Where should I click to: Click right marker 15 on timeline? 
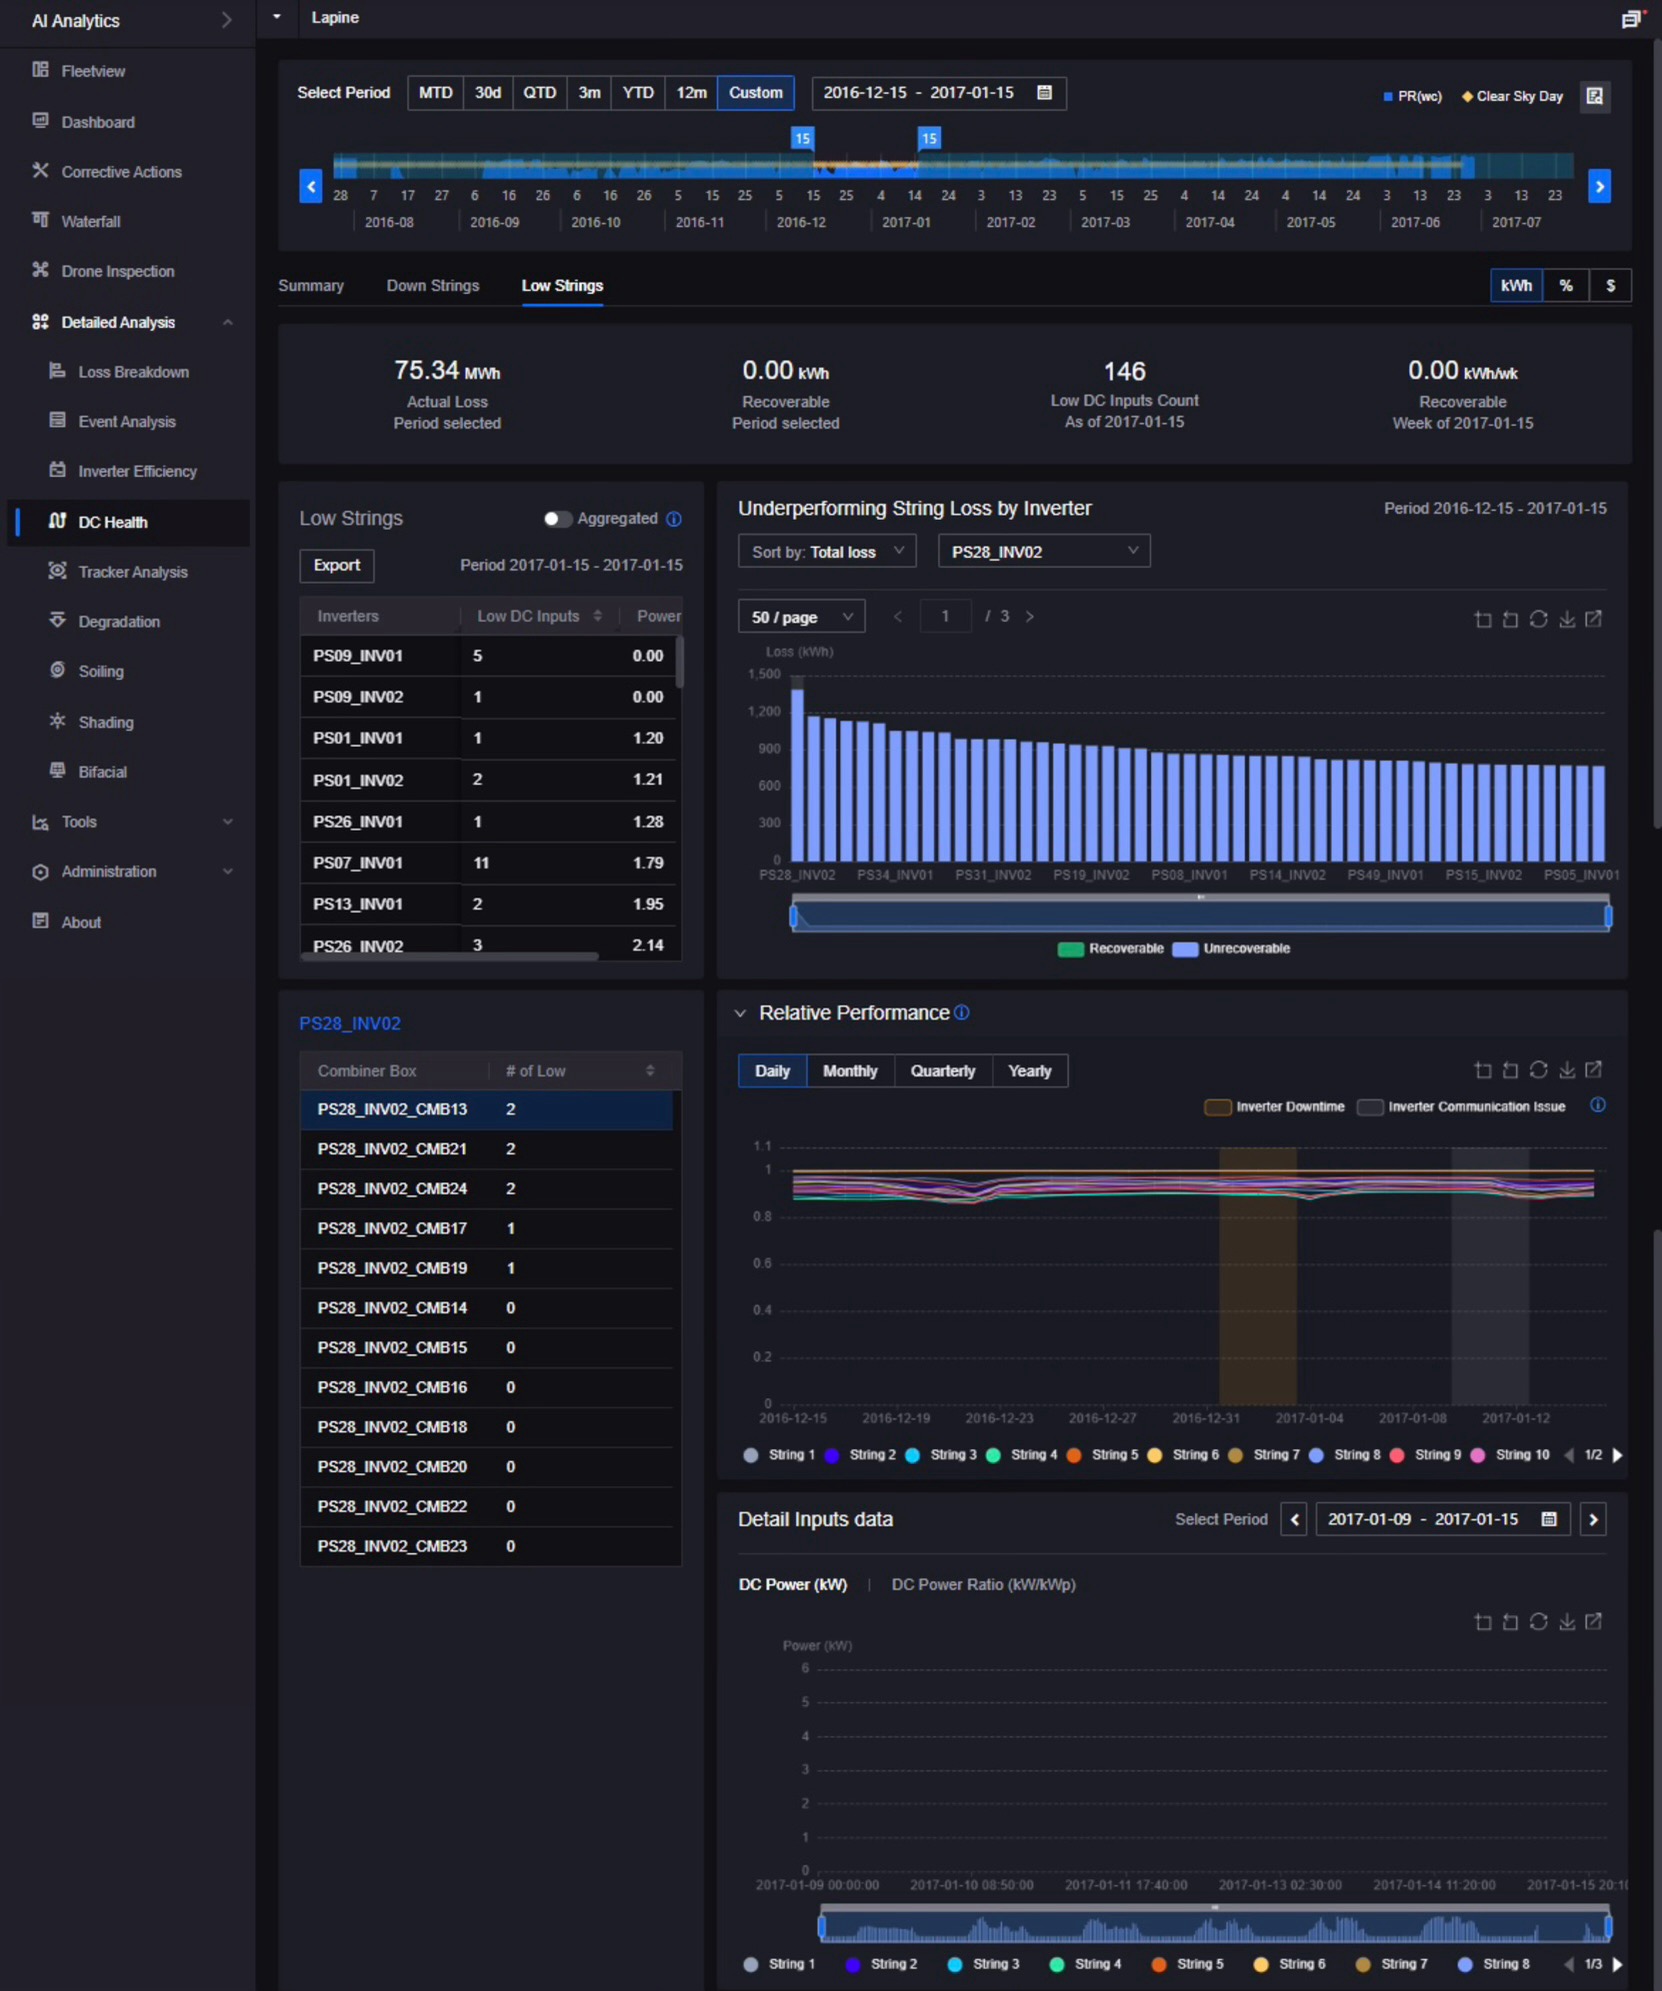(929, 138)
